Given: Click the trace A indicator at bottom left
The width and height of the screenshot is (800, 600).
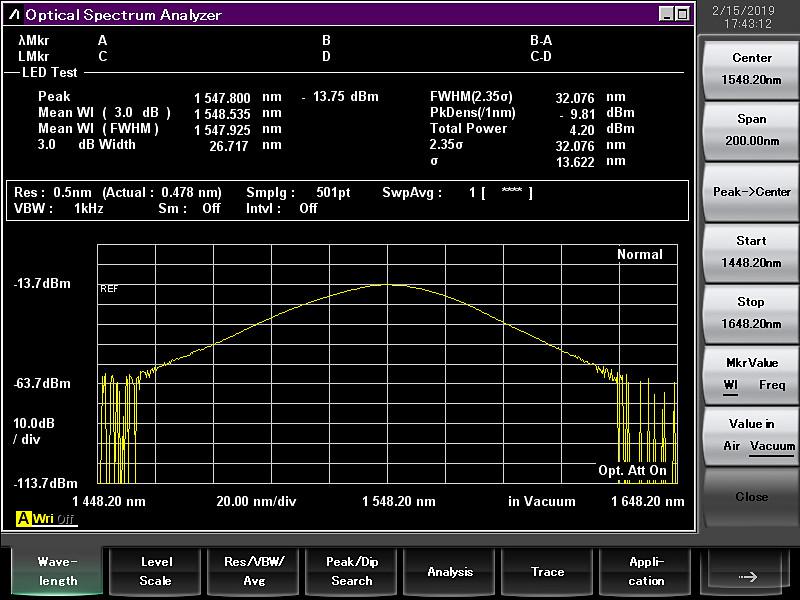Looking at the screenshot, I should 23,518.
